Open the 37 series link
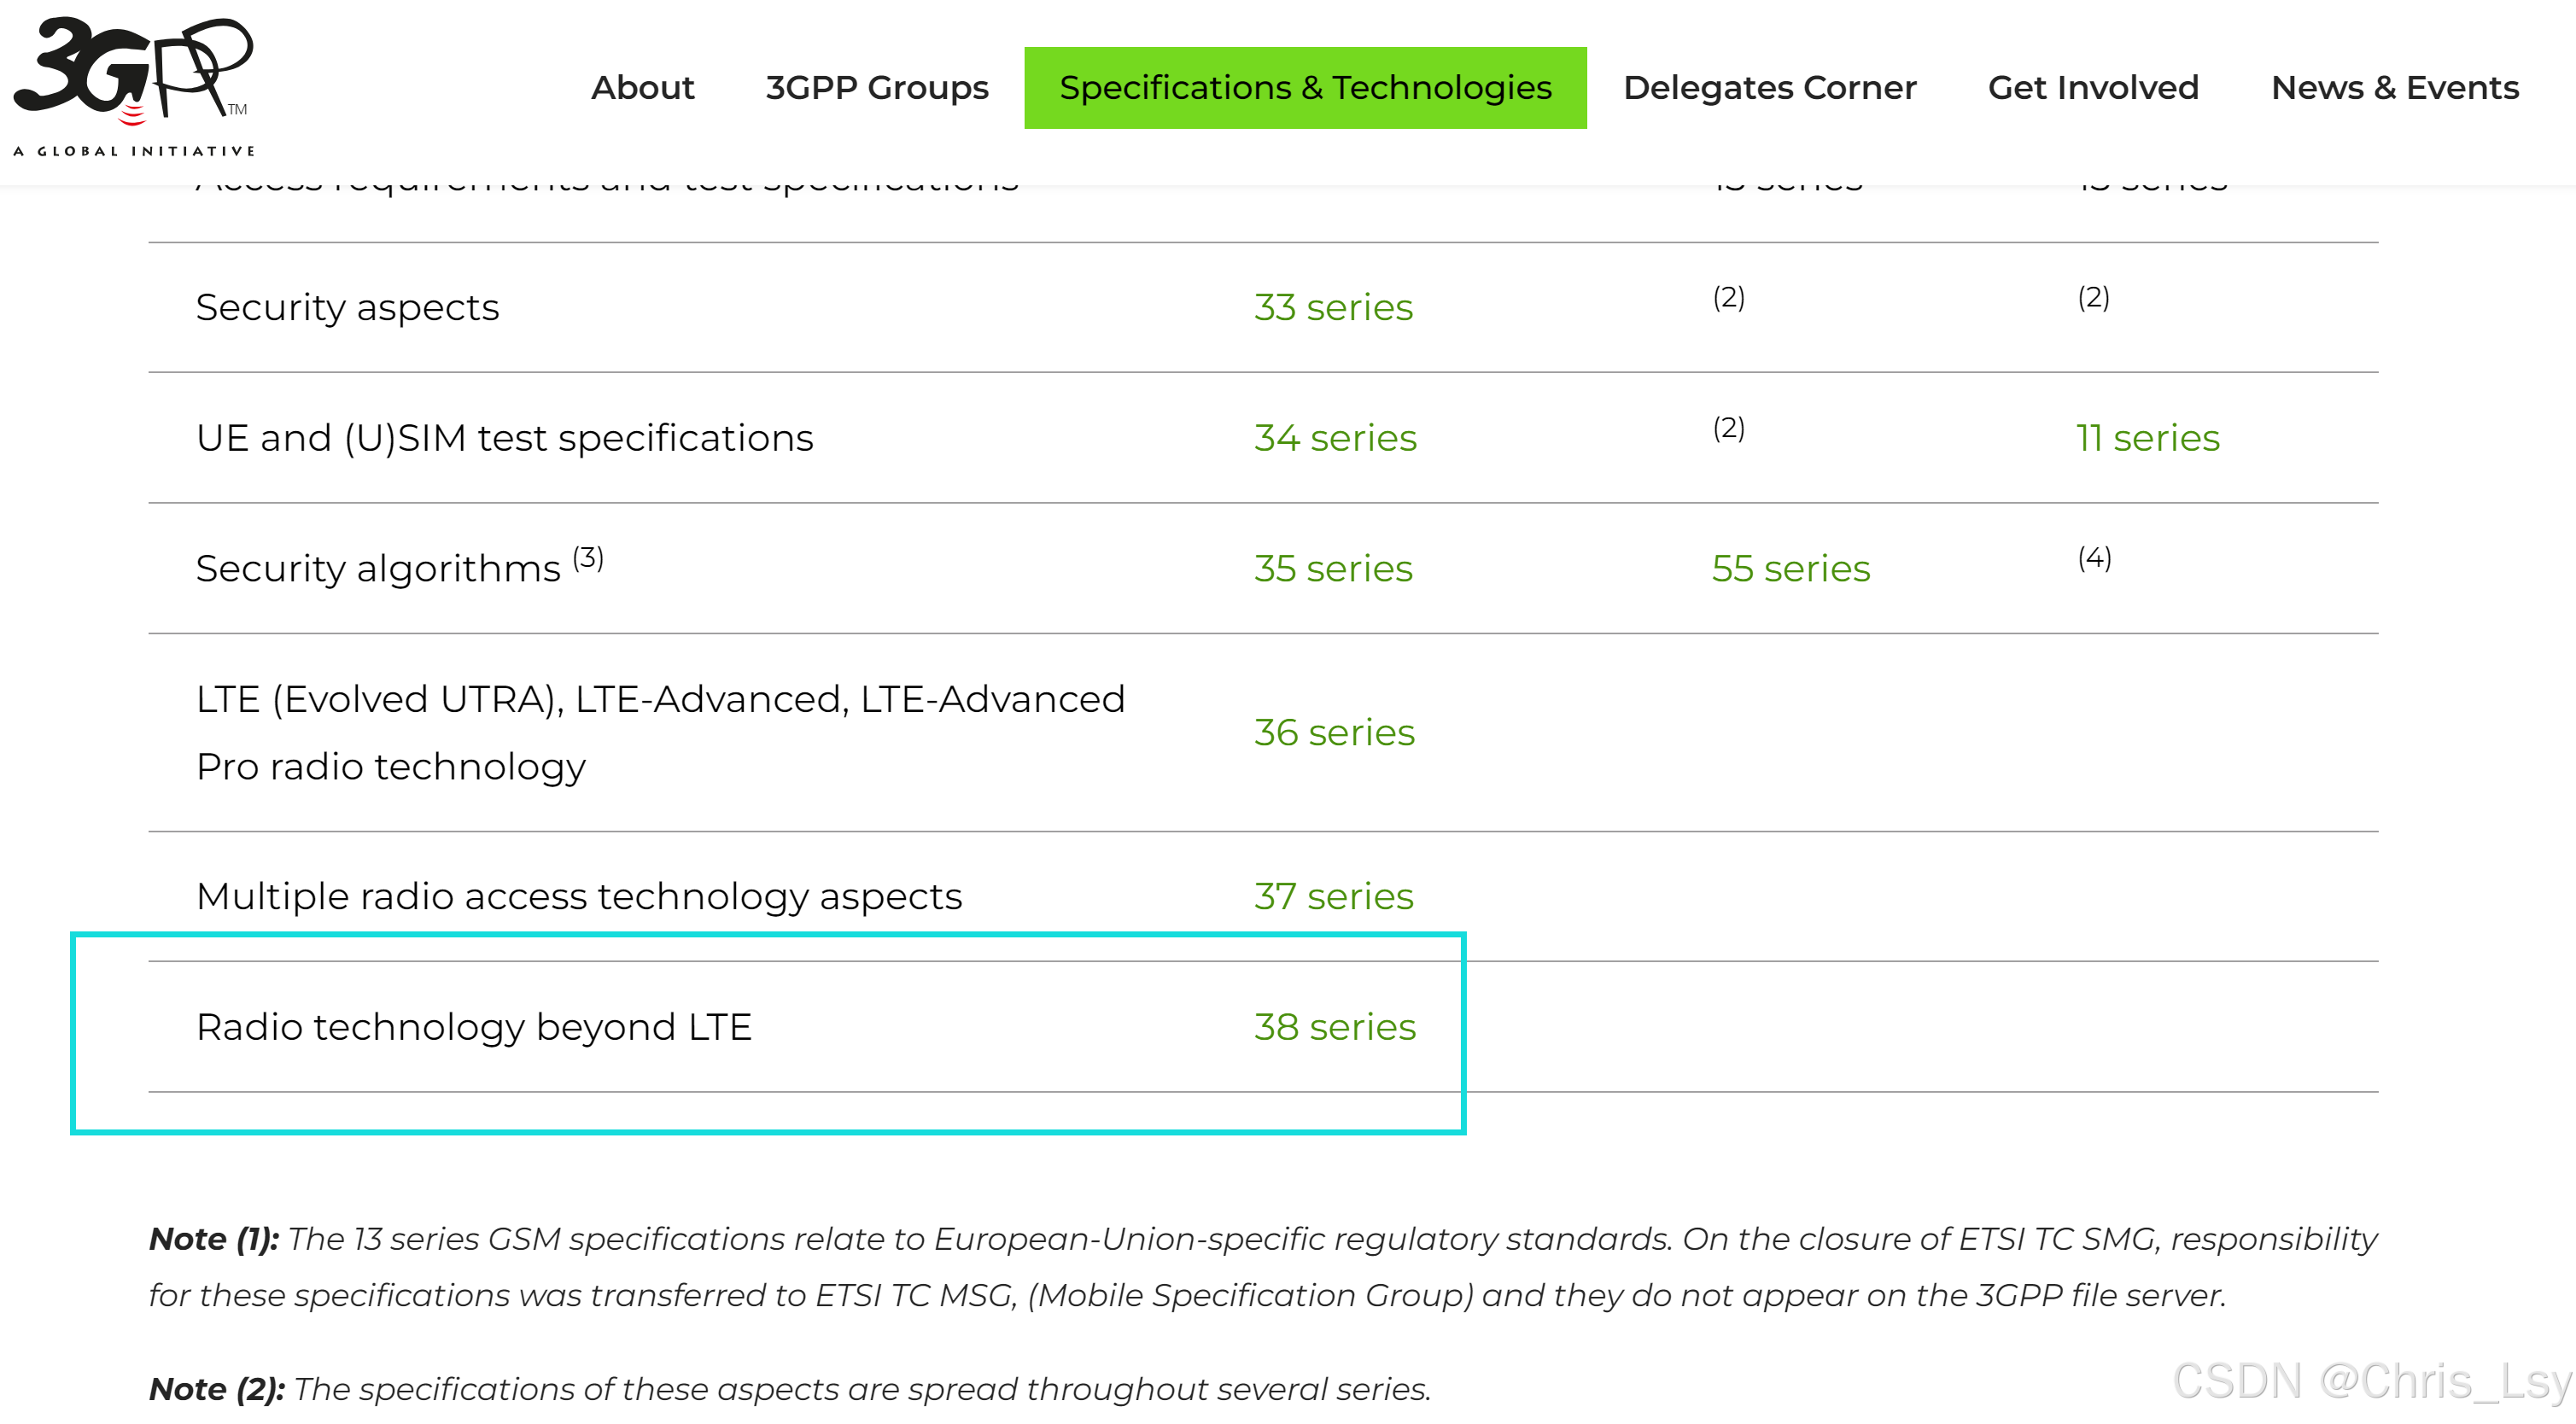 [1333, 896]
